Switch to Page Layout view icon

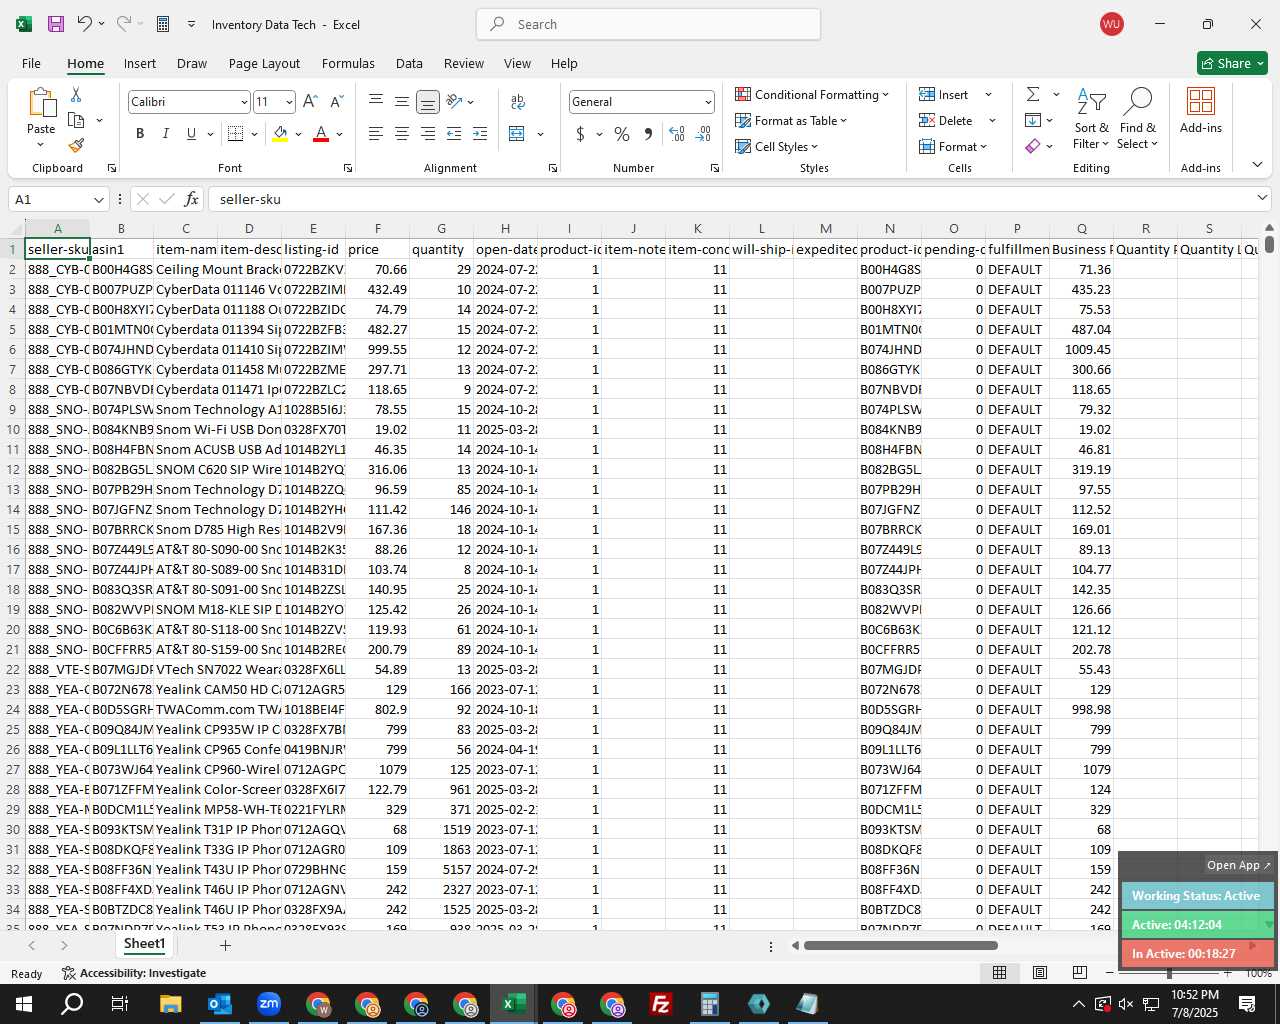pyautogui.click(x=1040, y=972)
